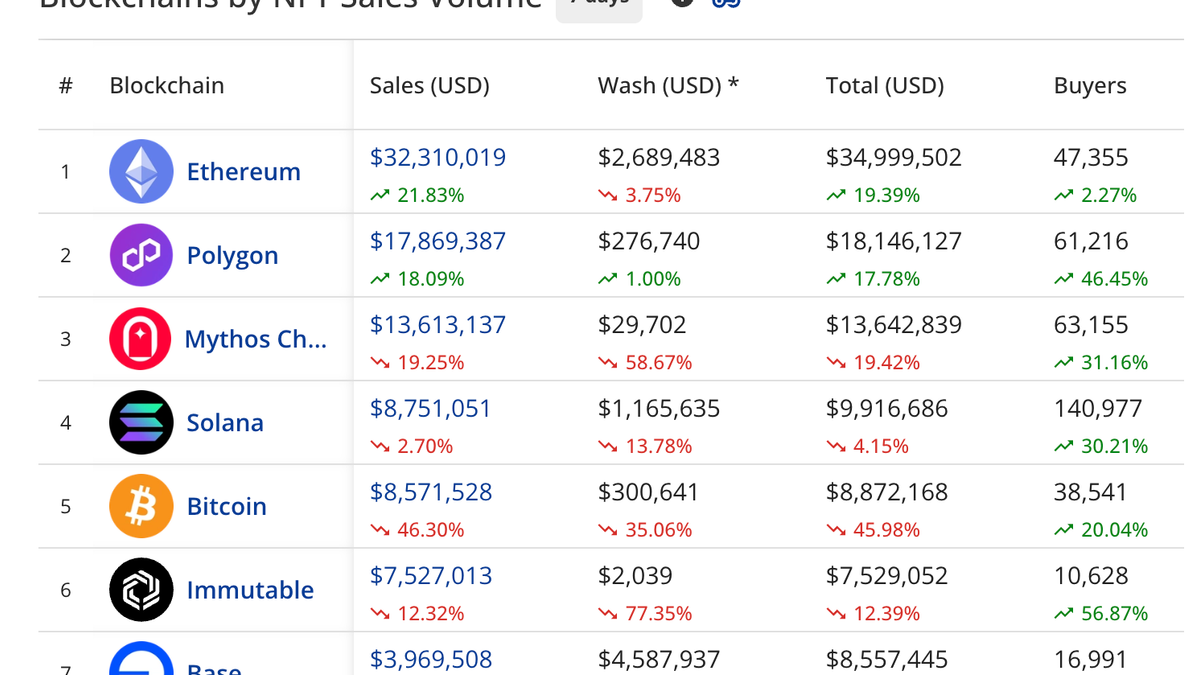
Task: Click the 46.30% Bitcoin sales change
Action: 417,530
